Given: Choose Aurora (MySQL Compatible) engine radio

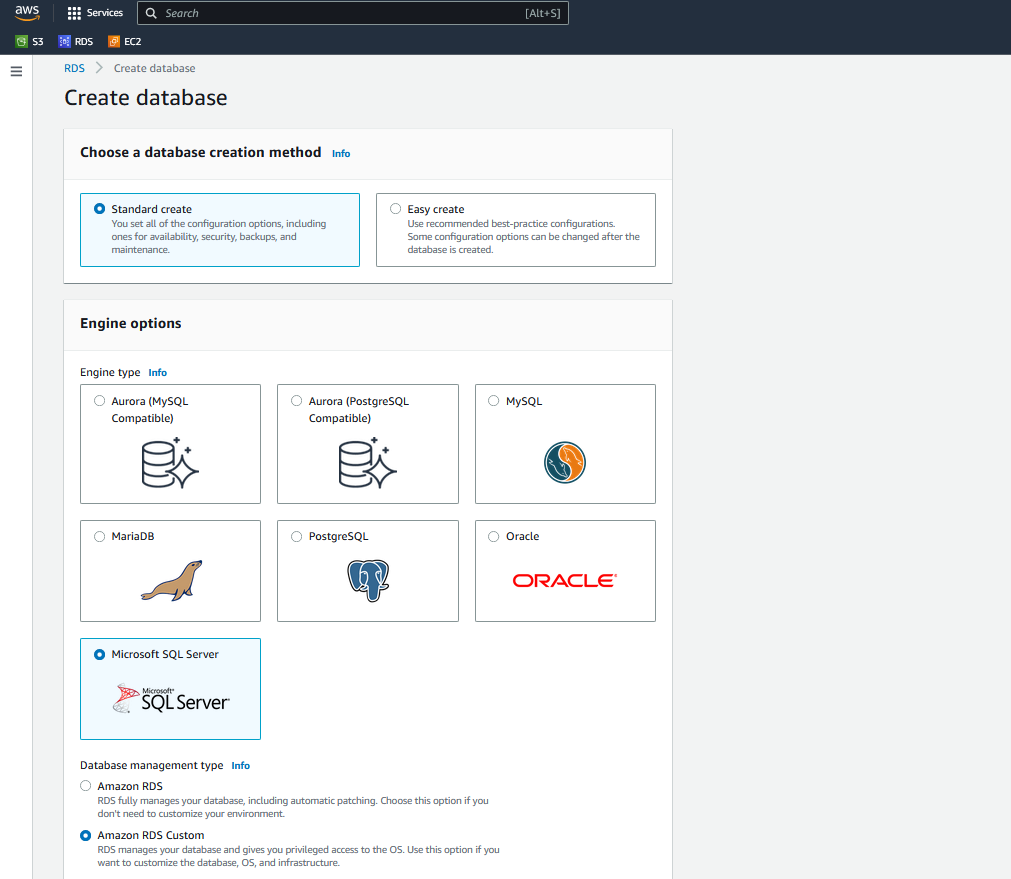Looking at the screenshot, I should point(99,400).
